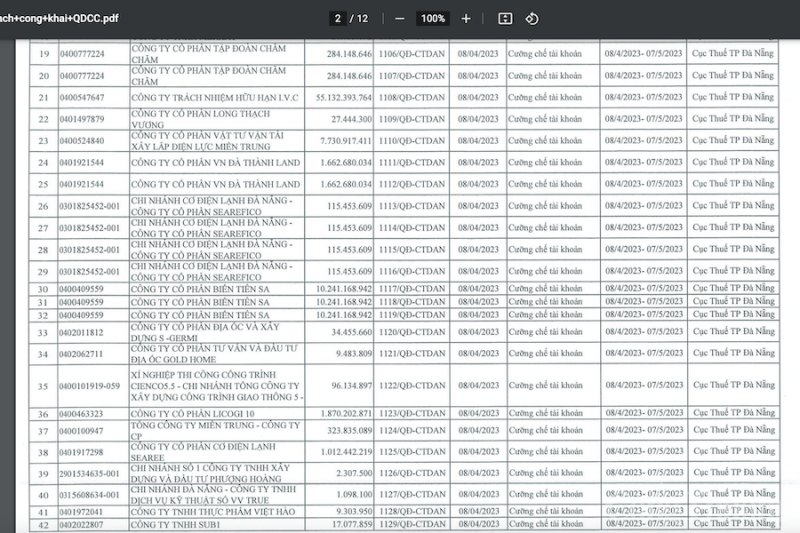This screenshot has height=533, width=800.
Task: Select decision number 1111/QĐ-CTĐAN
Action: click(412, 163)
